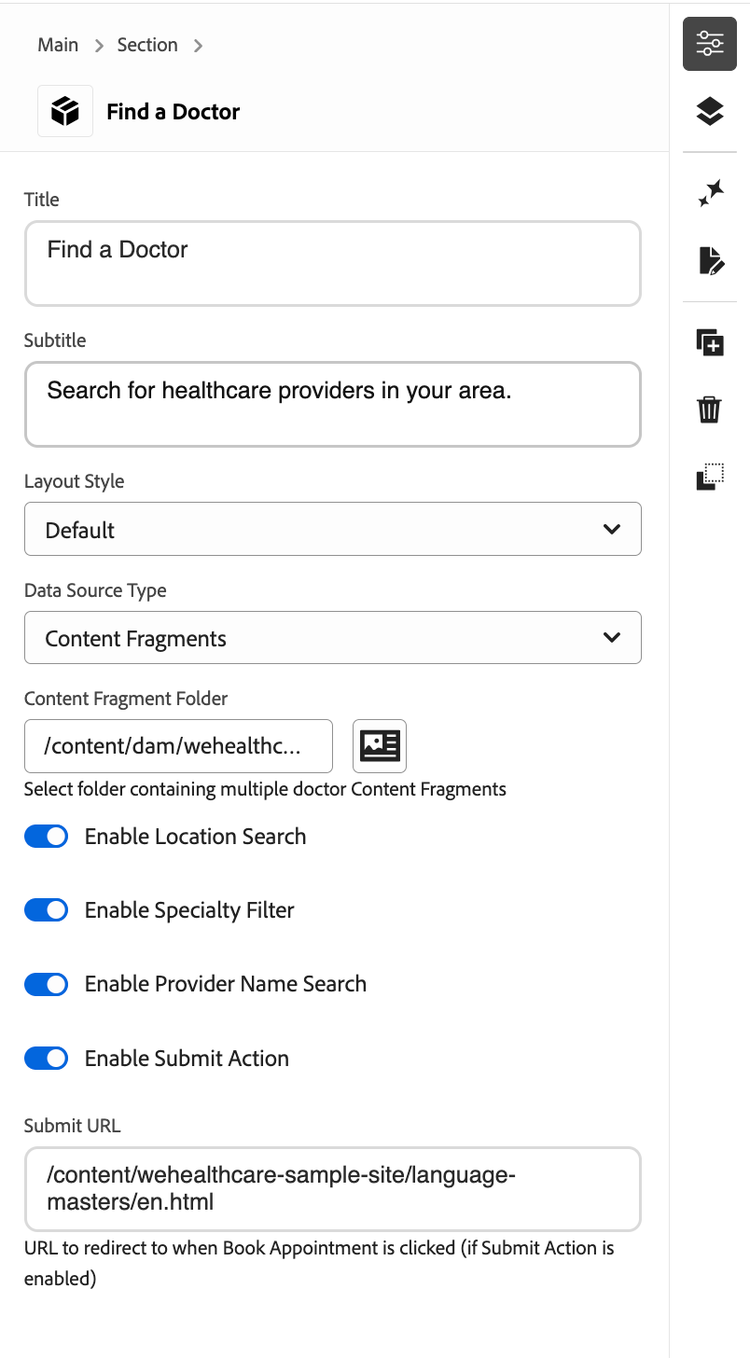
Task: Open the Data Source Type dropdown
Action: [x=332, y=638]
